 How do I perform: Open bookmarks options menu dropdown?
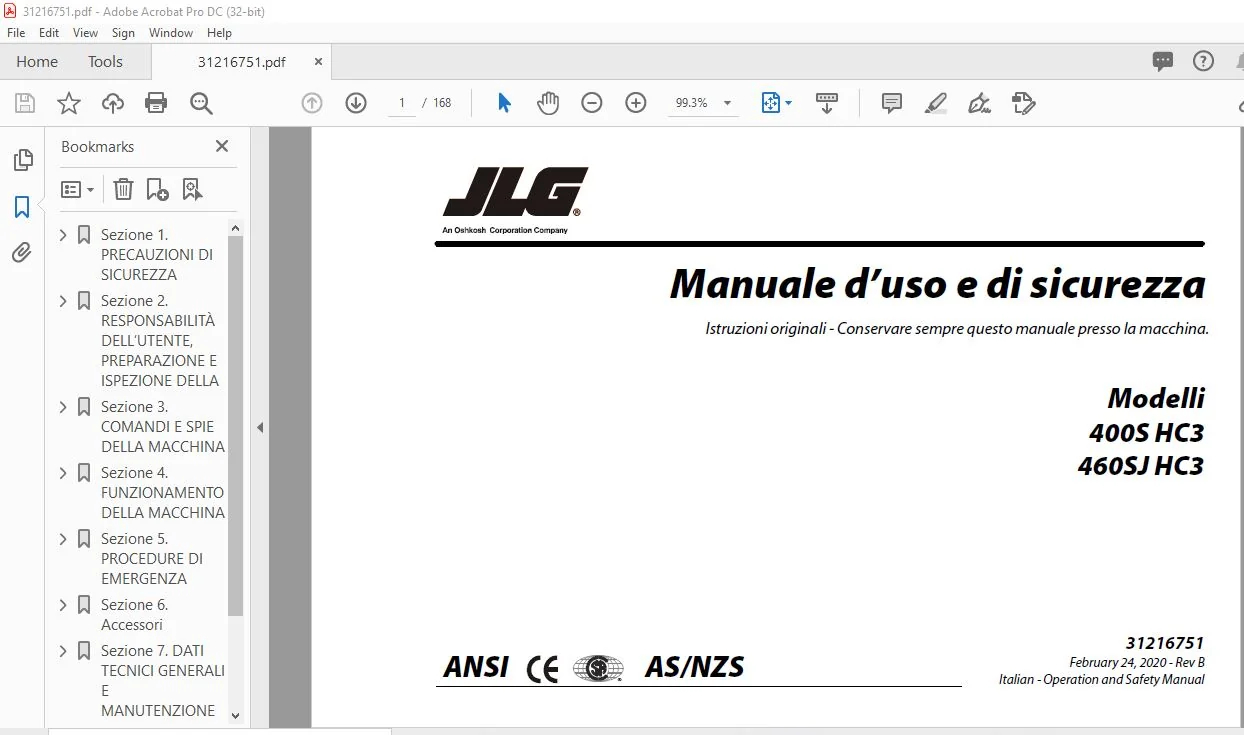tap(78, 189)
